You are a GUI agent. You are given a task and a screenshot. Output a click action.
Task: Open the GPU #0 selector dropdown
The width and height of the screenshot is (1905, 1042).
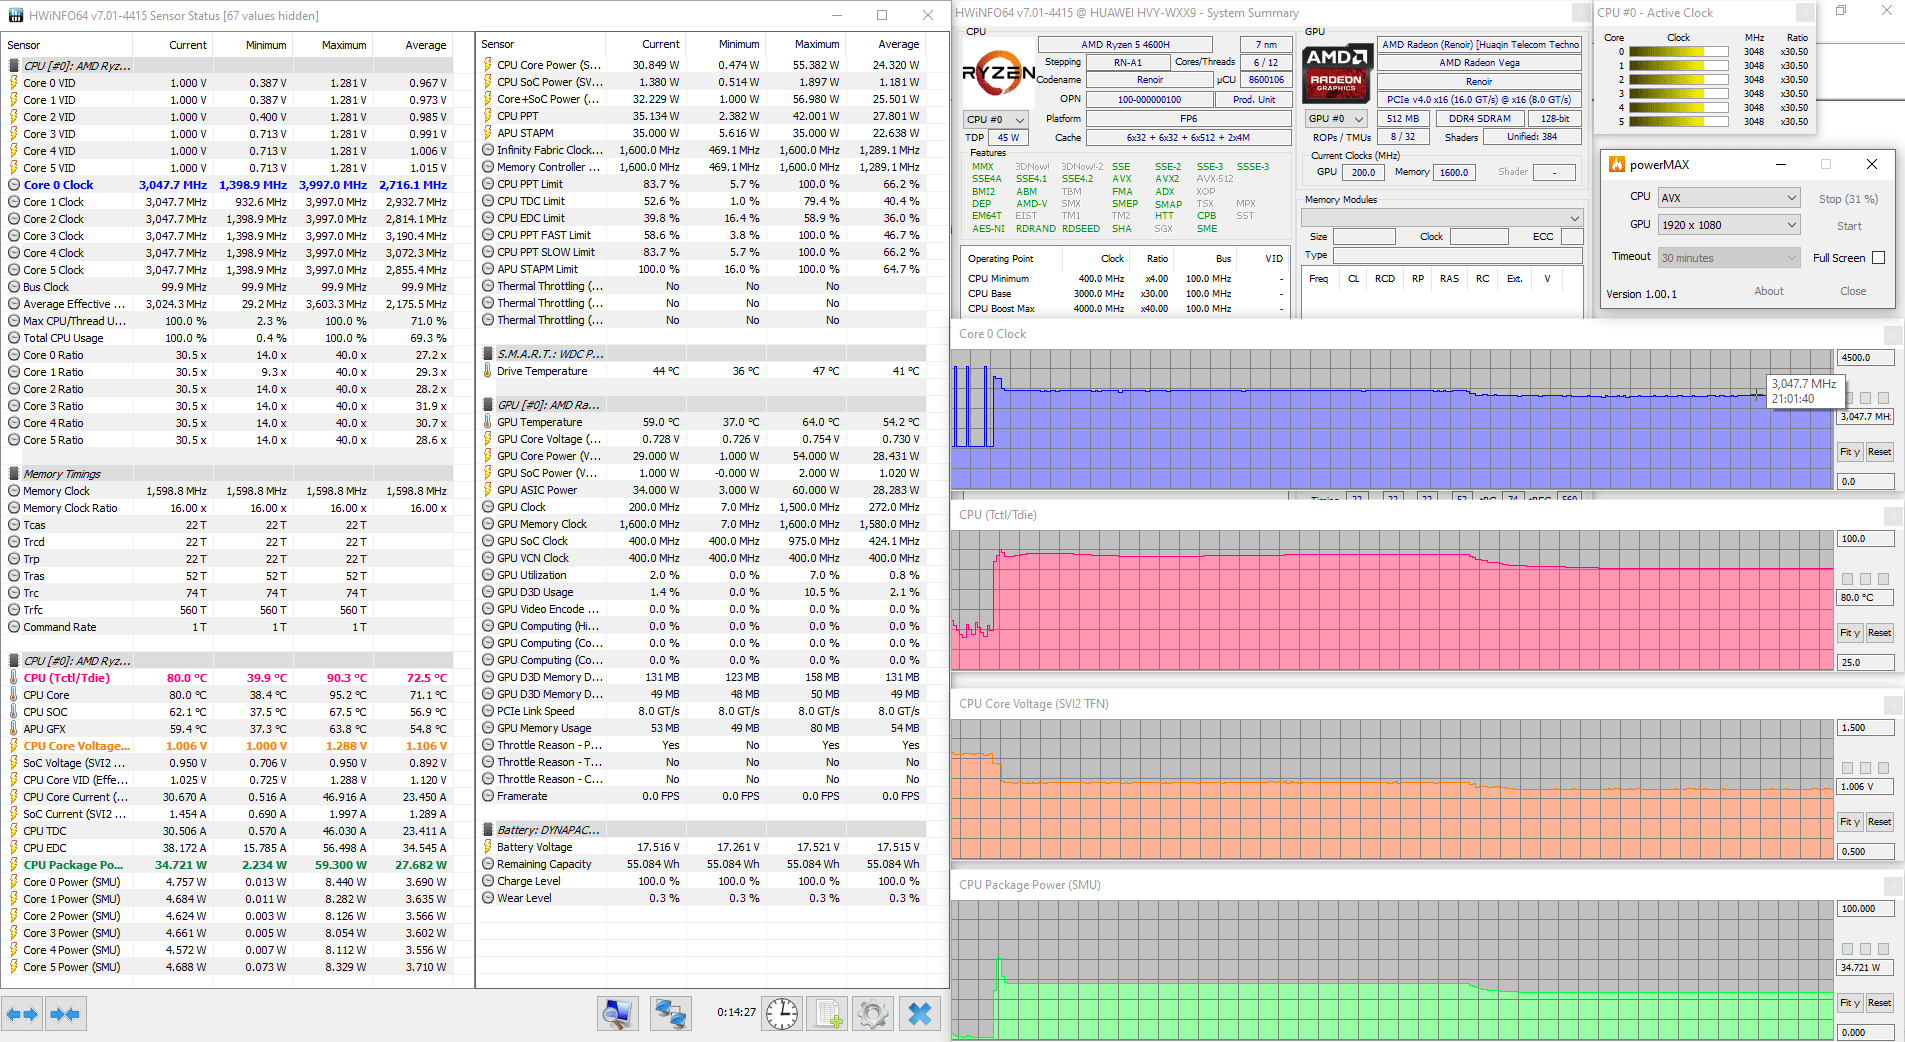tap(1337, 119)
